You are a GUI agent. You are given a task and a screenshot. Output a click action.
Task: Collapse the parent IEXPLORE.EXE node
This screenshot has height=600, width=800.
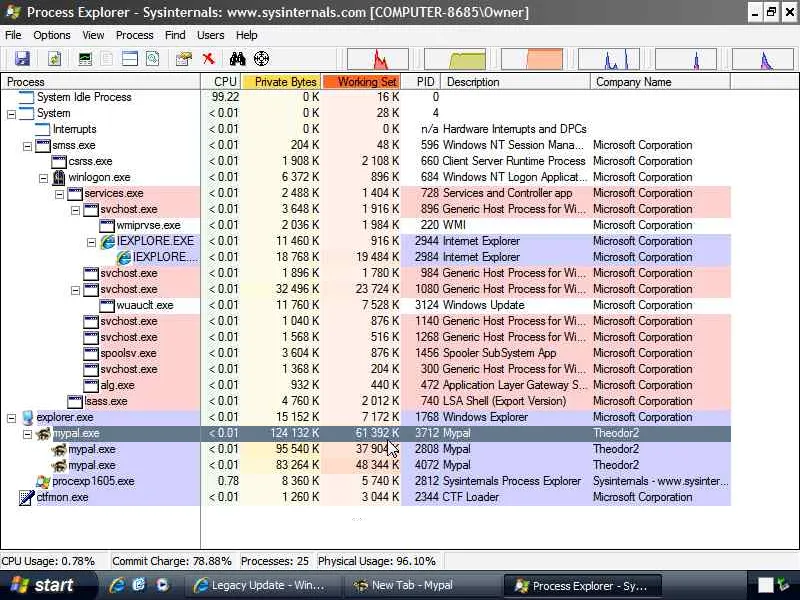pos(91,242)
